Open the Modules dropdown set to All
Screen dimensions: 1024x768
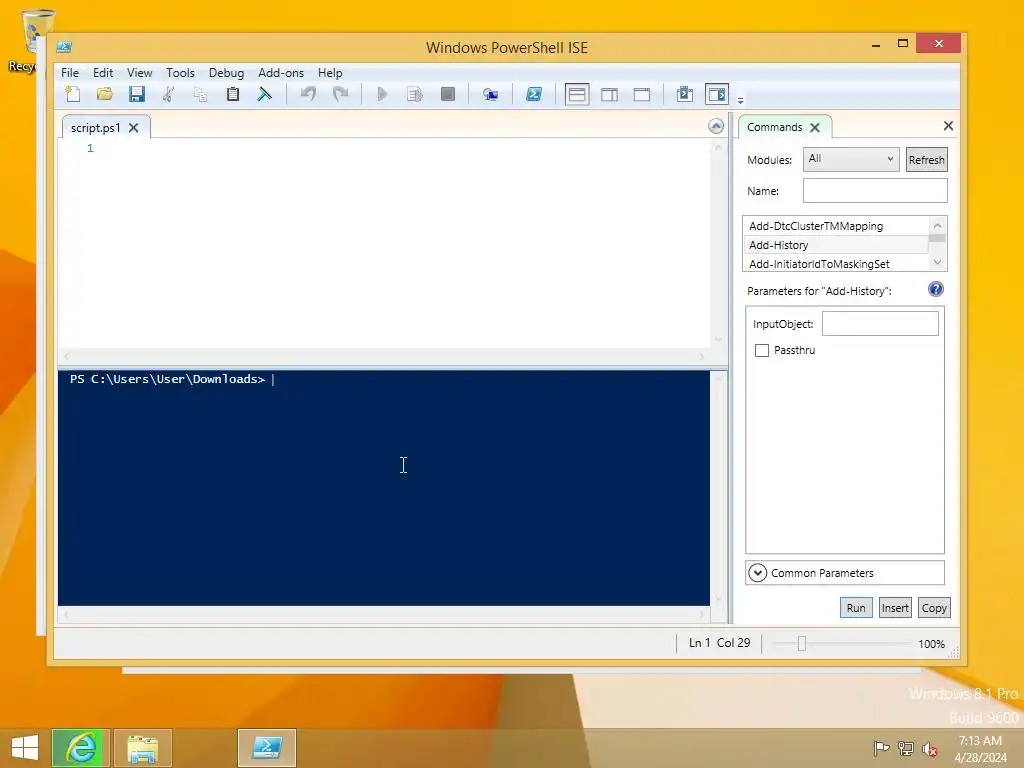point(851,159)
